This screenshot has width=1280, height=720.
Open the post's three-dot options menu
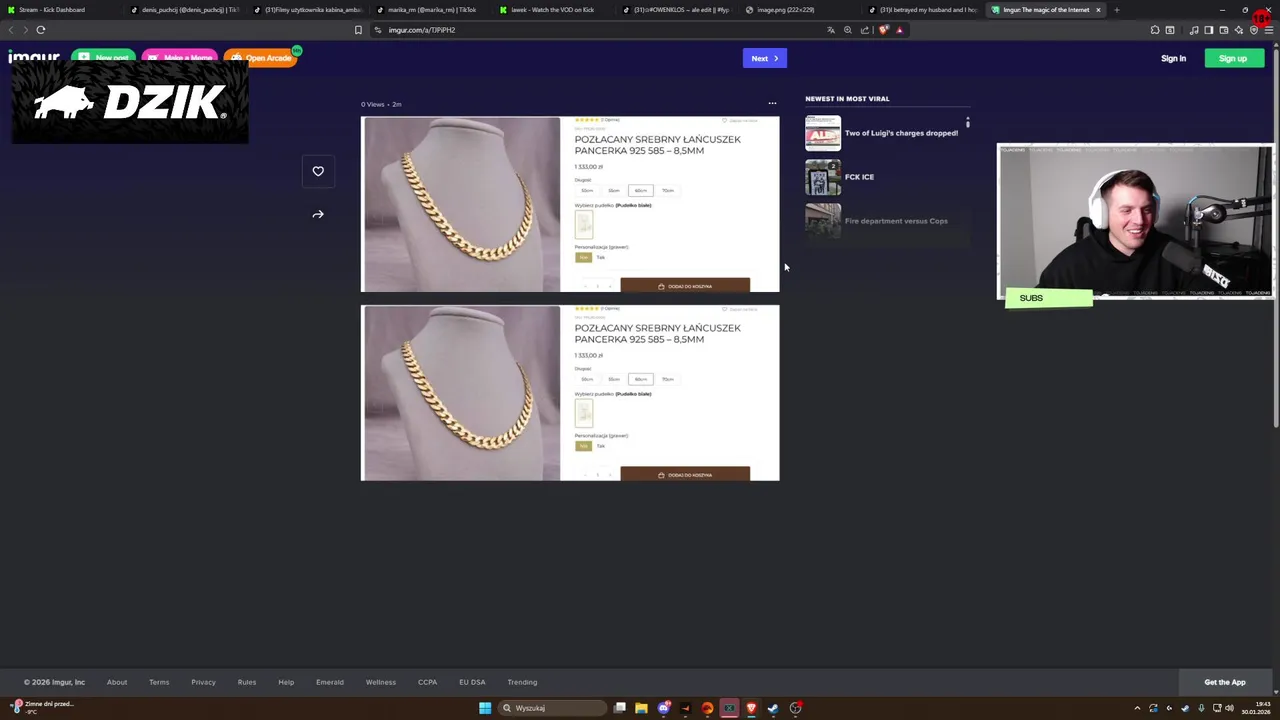[772, 103]
